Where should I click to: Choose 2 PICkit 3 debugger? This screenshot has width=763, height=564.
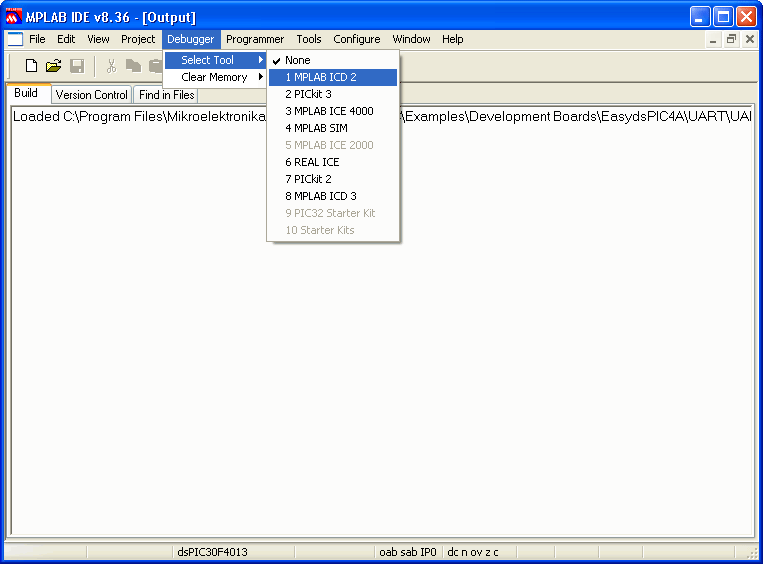(x=333, y=94)
